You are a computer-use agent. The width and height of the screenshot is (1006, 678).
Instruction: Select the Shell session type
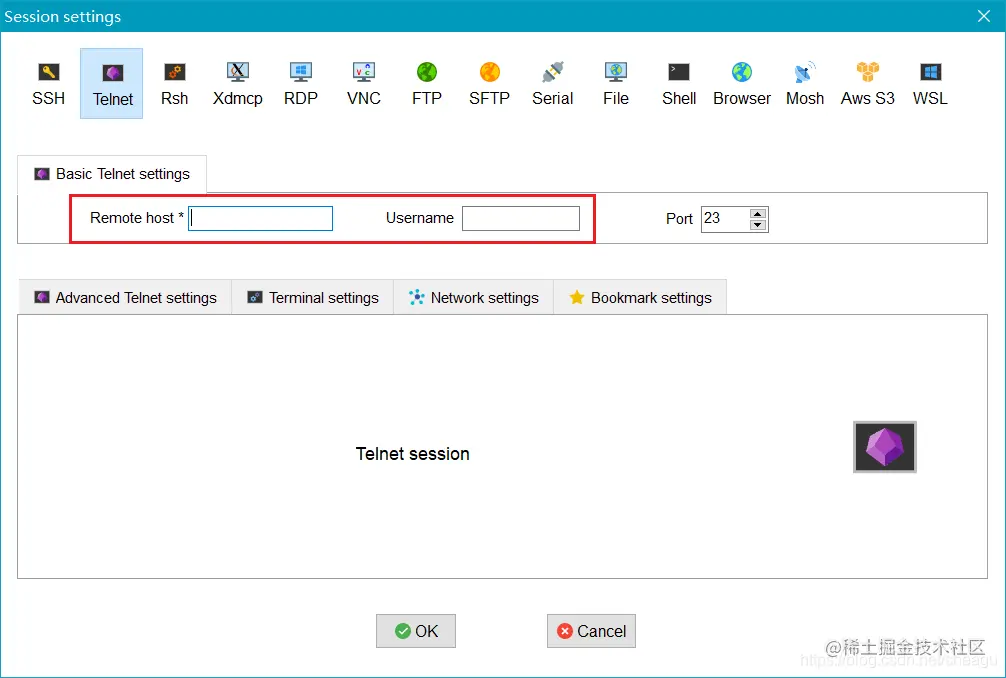pyautogui.click(x=679, y=84)
